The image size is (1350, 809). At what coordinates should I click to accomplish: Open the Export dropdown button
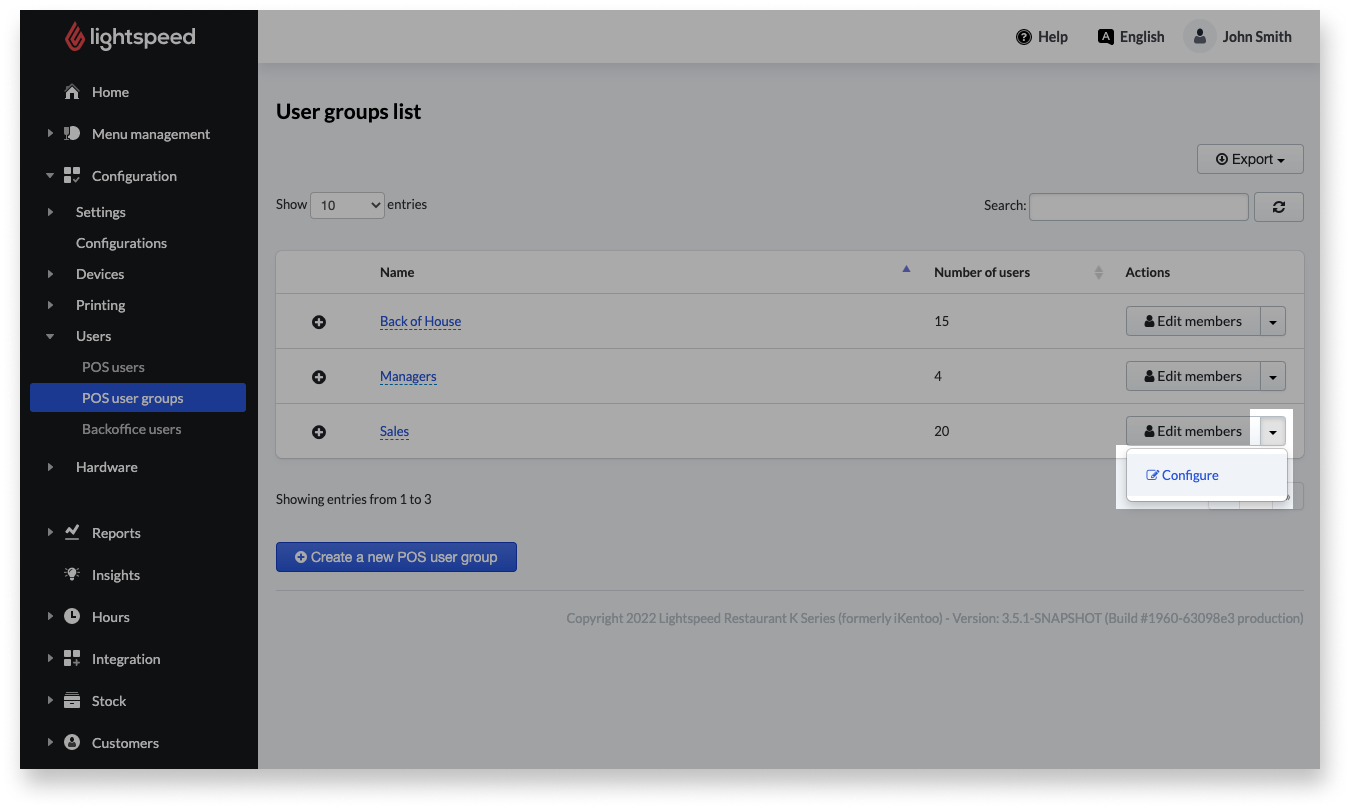1250,159
